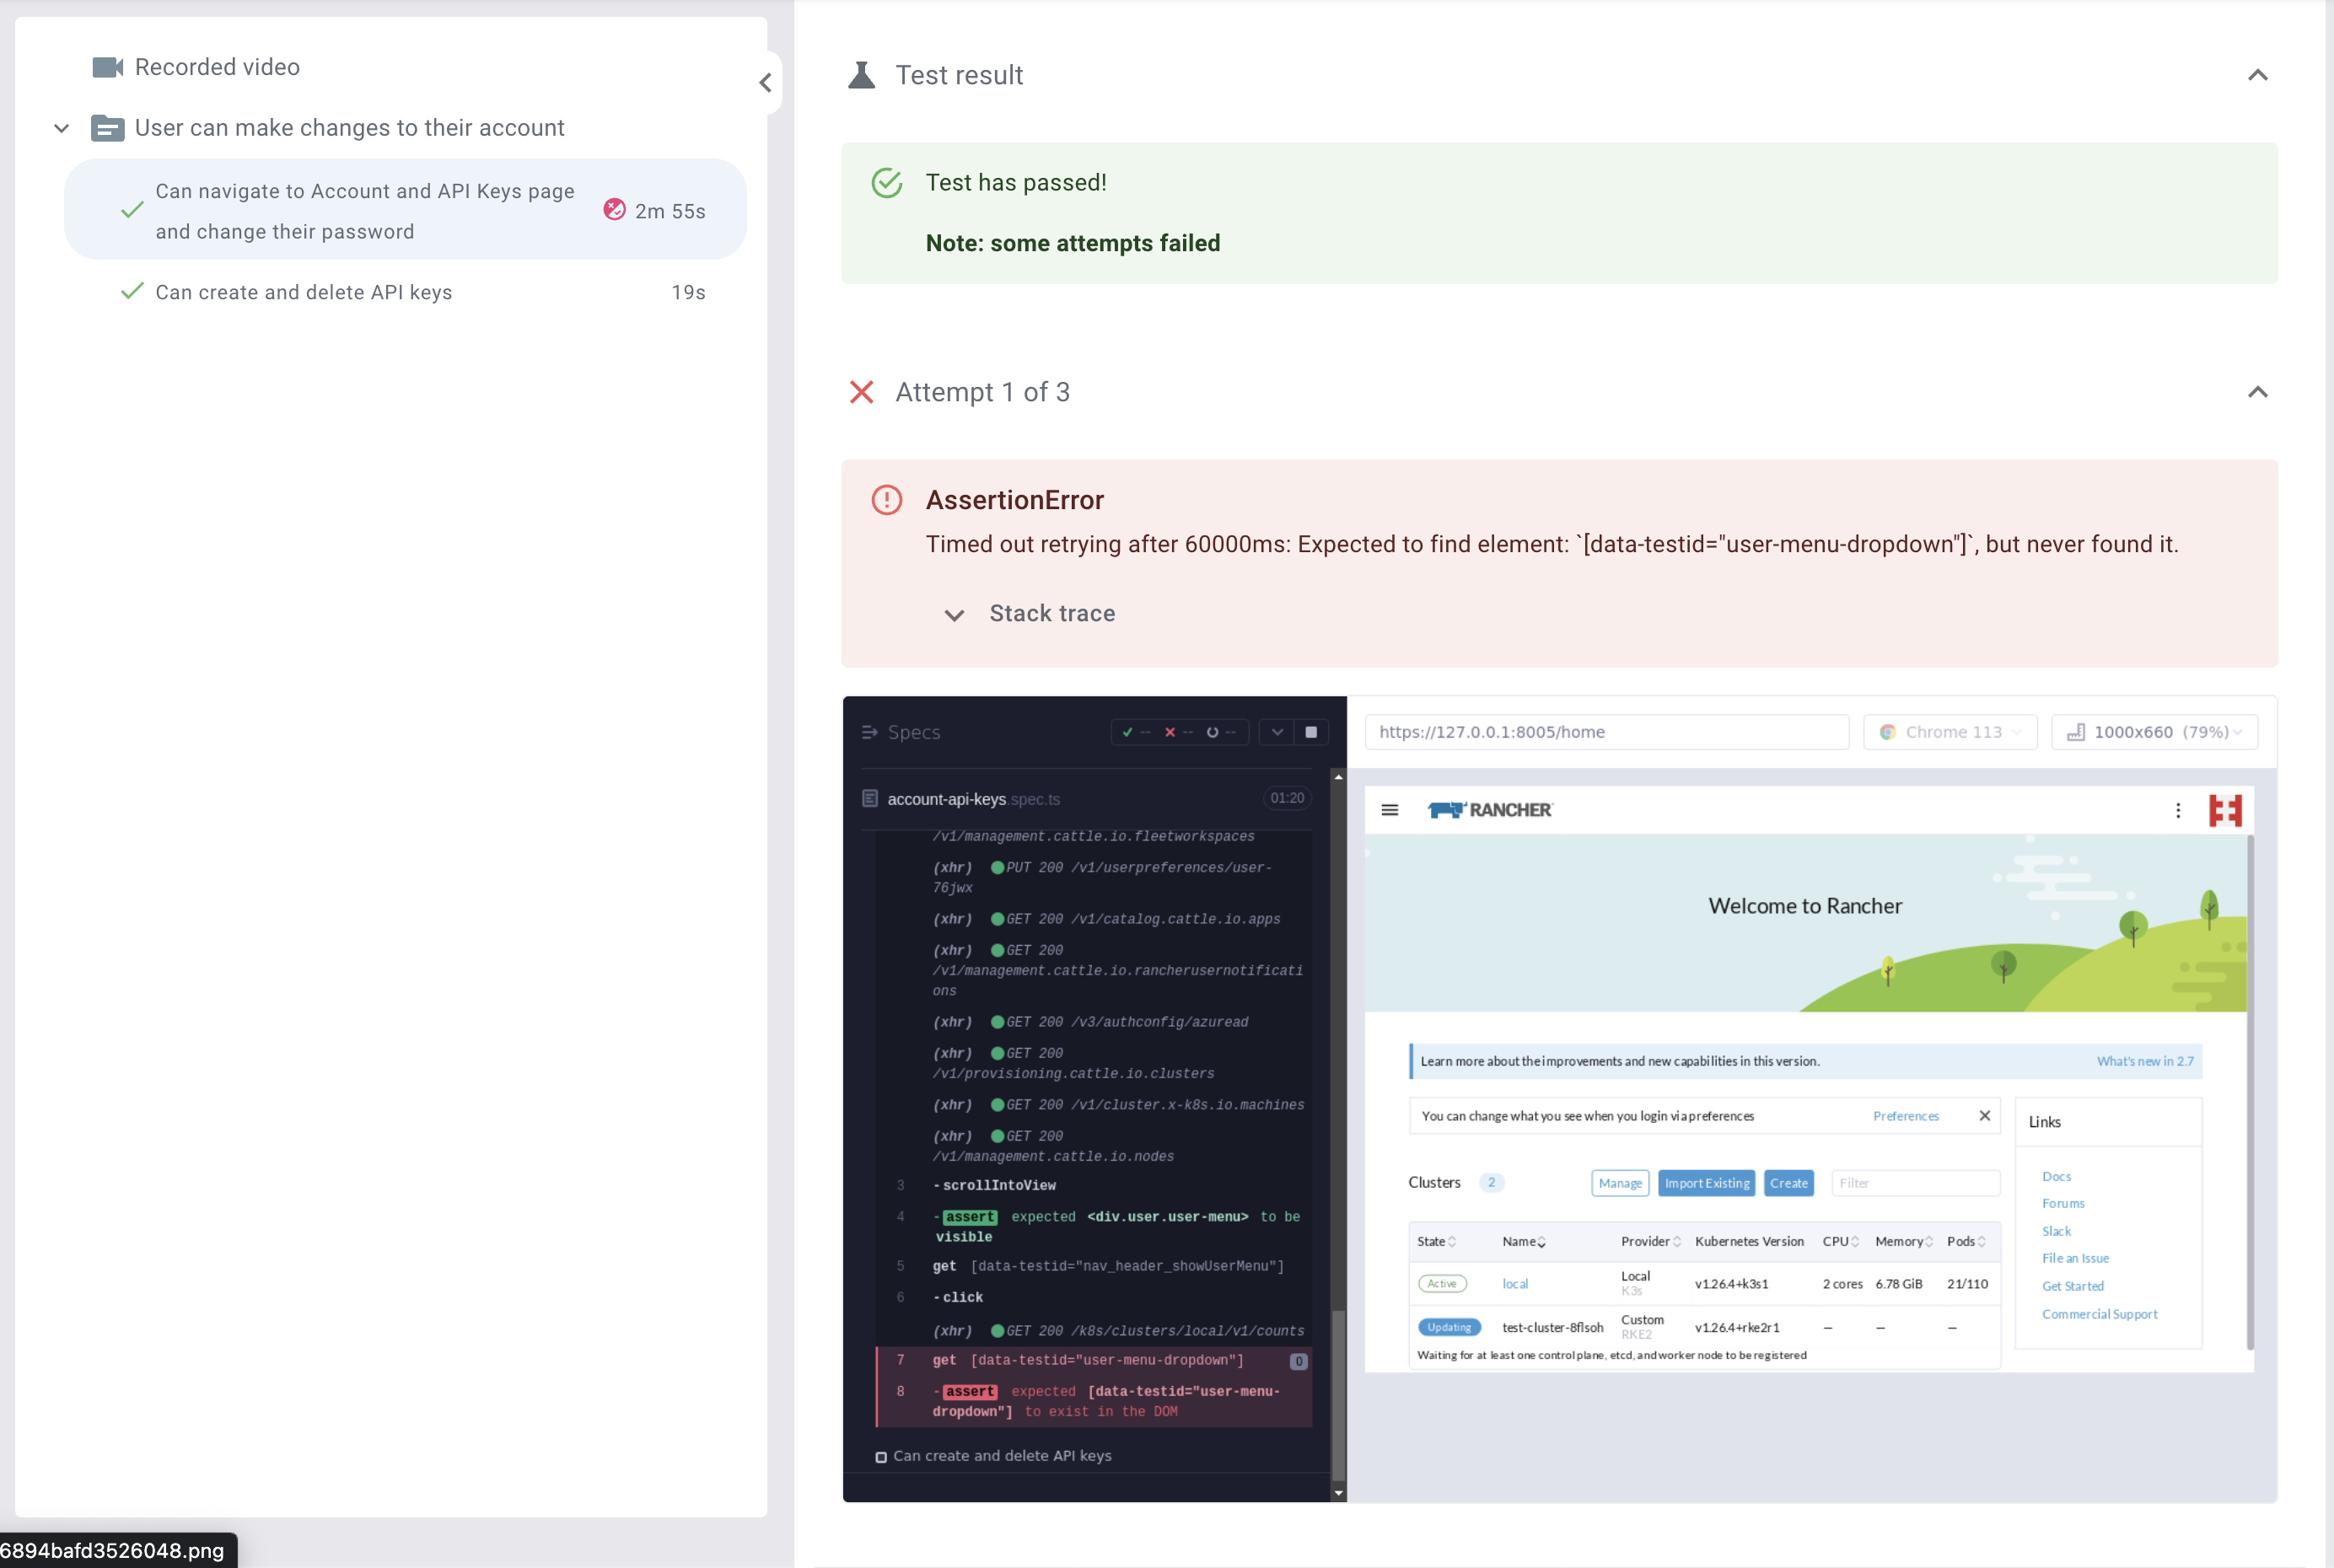This screenshot has width=2334, height=1568.
Task: Click the Chrome browser icon in the selector
Action: [x=1888, y=732]
